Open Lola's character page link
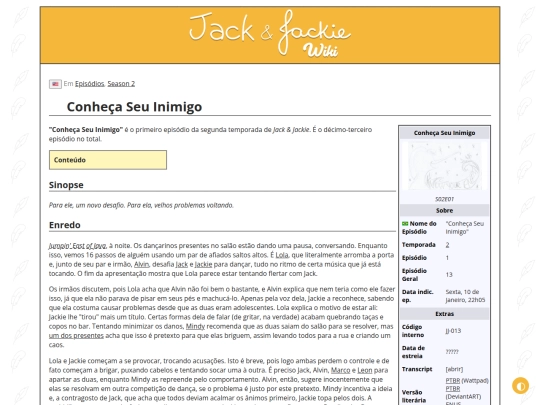Viewport: 540px width, 405px height. click(x=282, y=255)
